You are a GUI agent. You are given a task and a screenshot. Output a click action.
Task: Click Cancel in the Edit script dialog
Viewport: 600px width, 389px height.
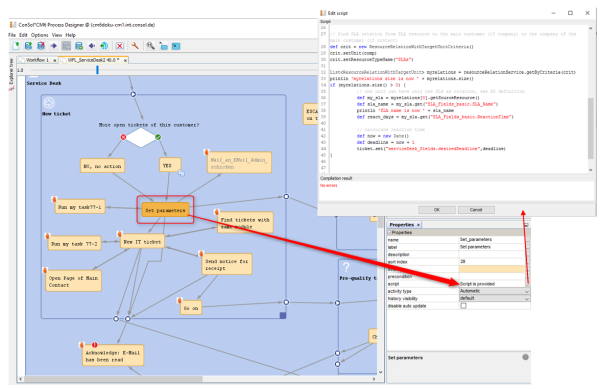click(476, 210)
